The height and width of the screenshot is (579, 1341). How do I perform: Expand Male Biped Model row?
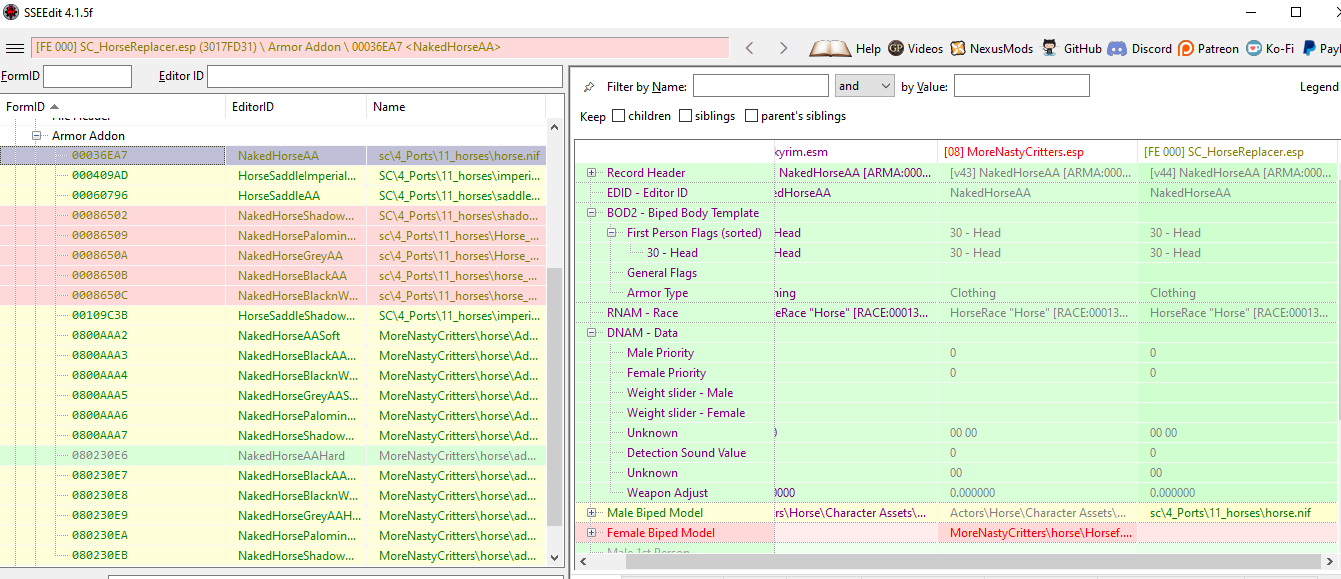[592, 513]
